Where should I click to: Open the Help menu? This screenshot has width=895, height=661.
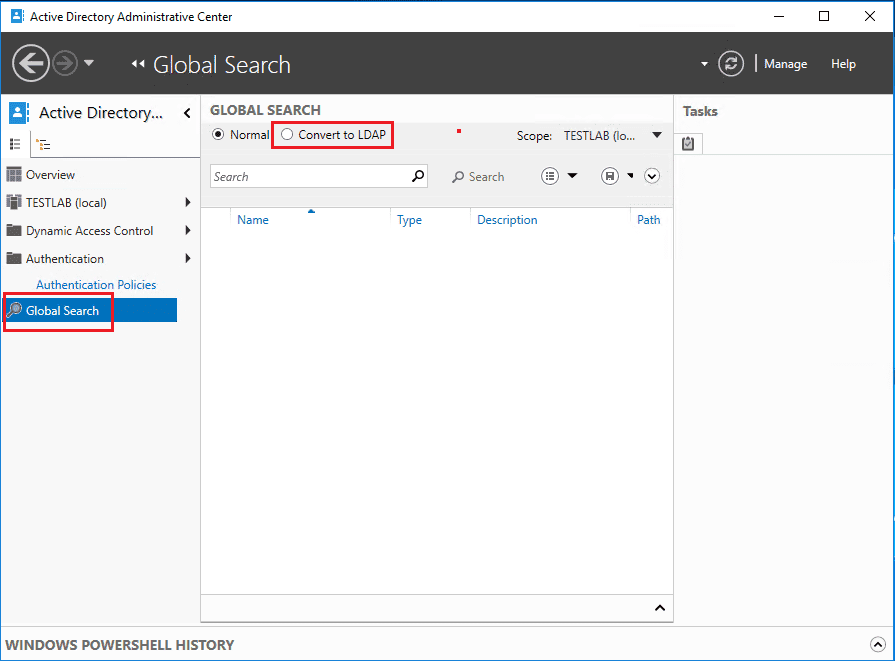(x=843, y=64)
